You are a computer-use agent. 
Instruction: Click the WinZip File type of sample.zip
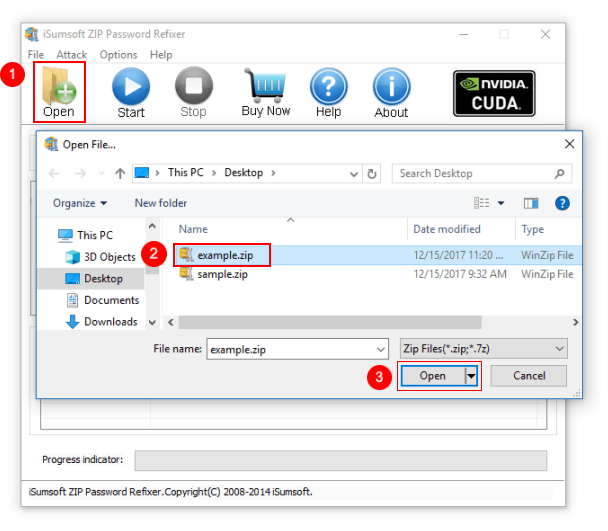coord(547,274)
